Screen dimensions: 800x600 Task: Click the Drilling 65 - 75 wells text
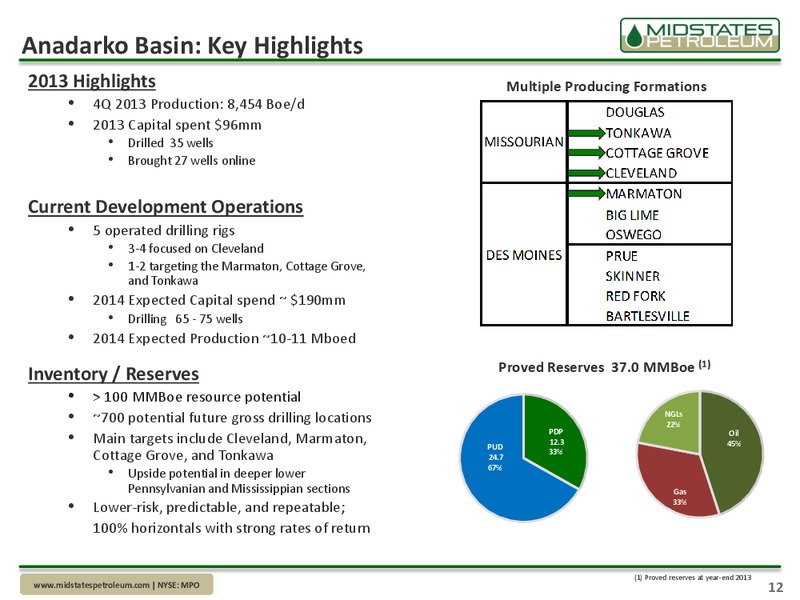pyautogui.click(x=185, y=319)
